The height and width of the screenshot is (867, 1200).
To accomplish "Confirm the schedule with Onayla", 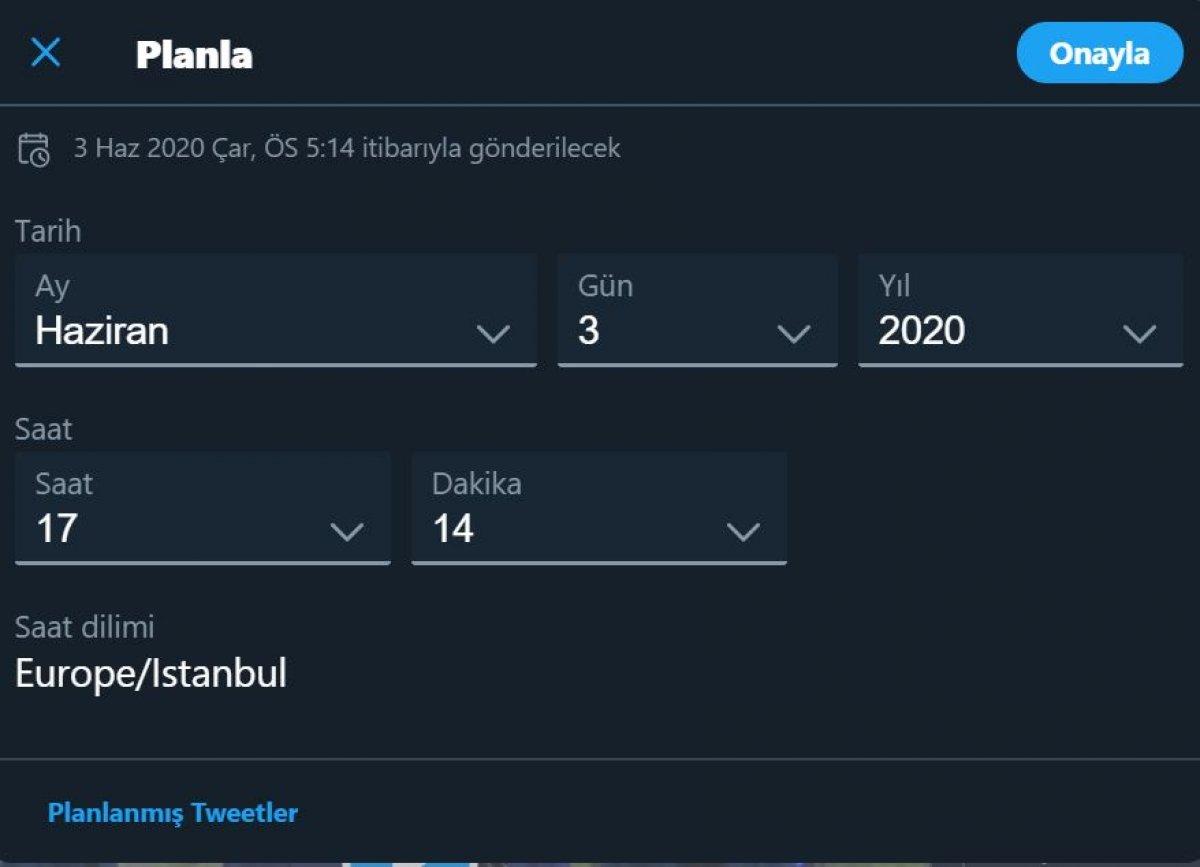I will tap(1099, 54).
